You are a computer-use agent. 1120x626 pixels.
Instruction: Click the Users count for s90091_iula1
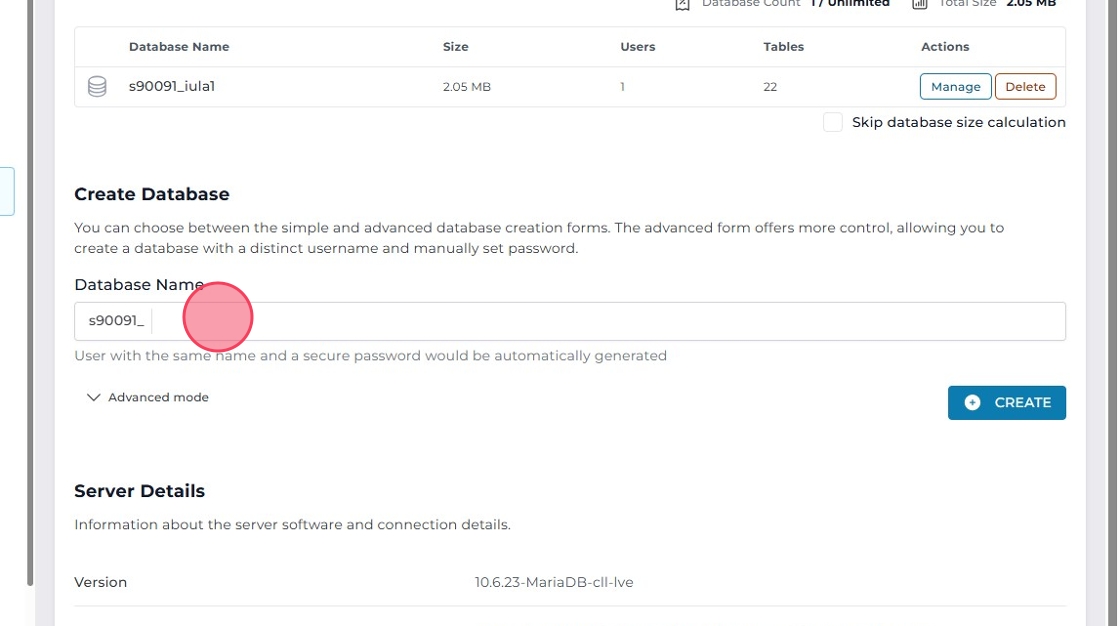622,87
